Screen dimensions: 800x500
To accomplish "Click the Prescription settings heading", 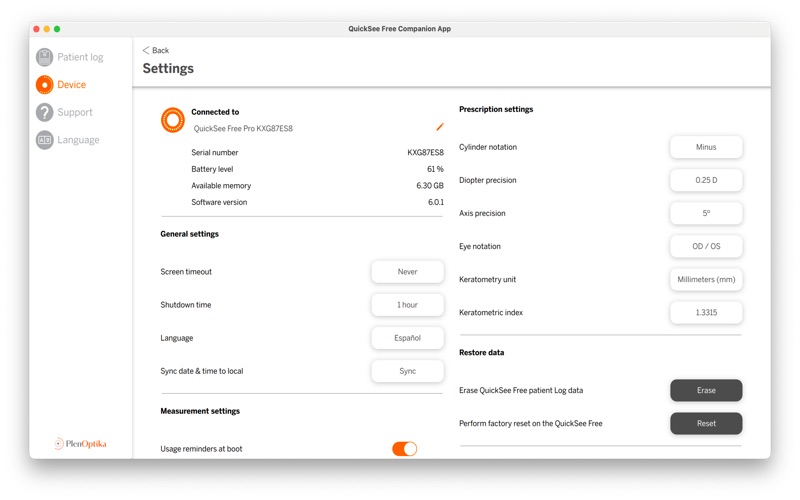I will coord(496,109).
